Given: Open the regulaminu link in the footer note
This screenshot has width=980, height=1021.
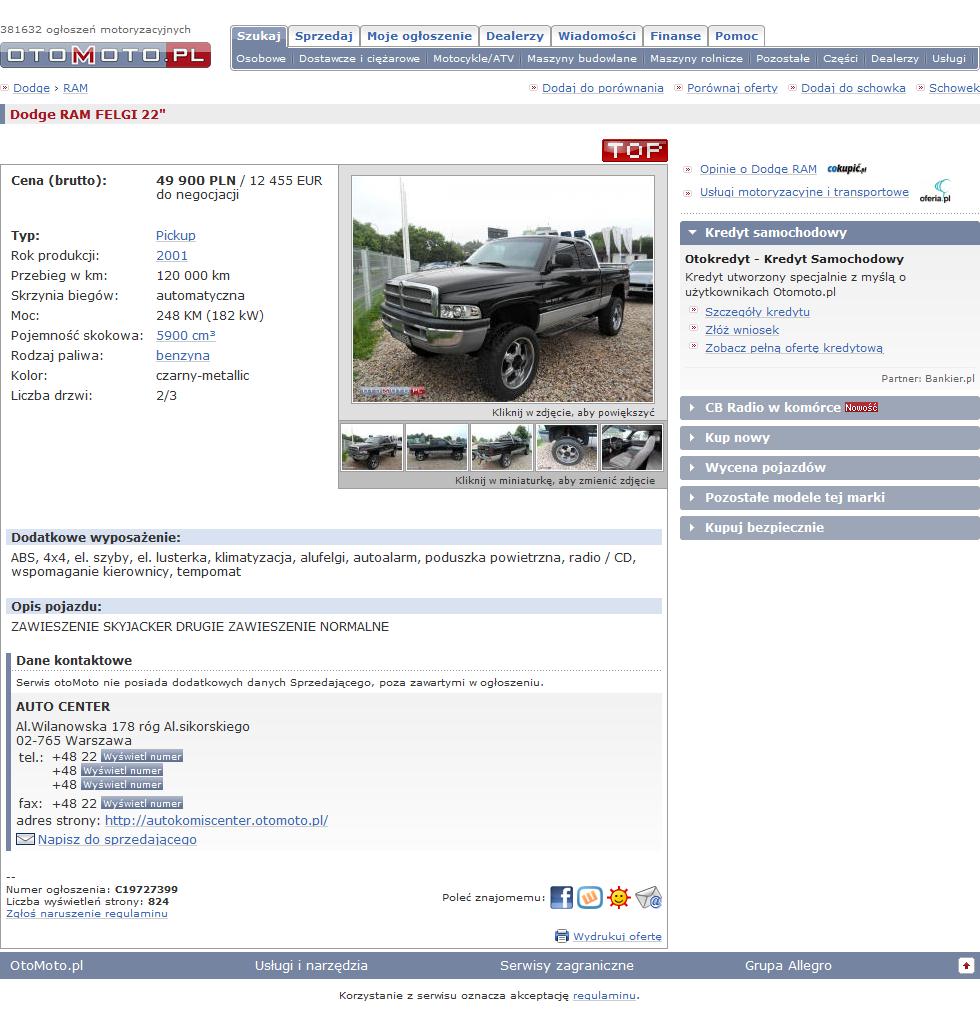Looking at the screenshot, I should tap(604, 996).
